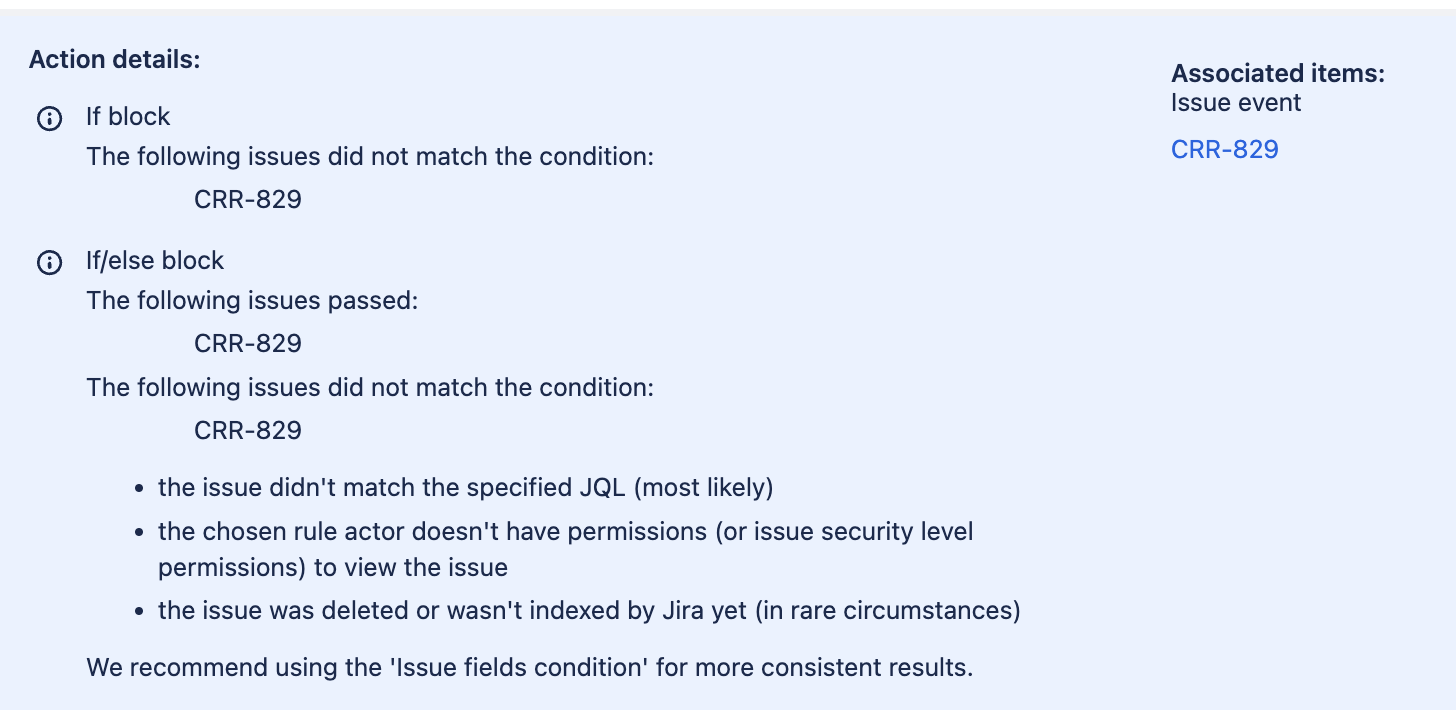Click the rule actor permissions bullet point

click(565, 531)
